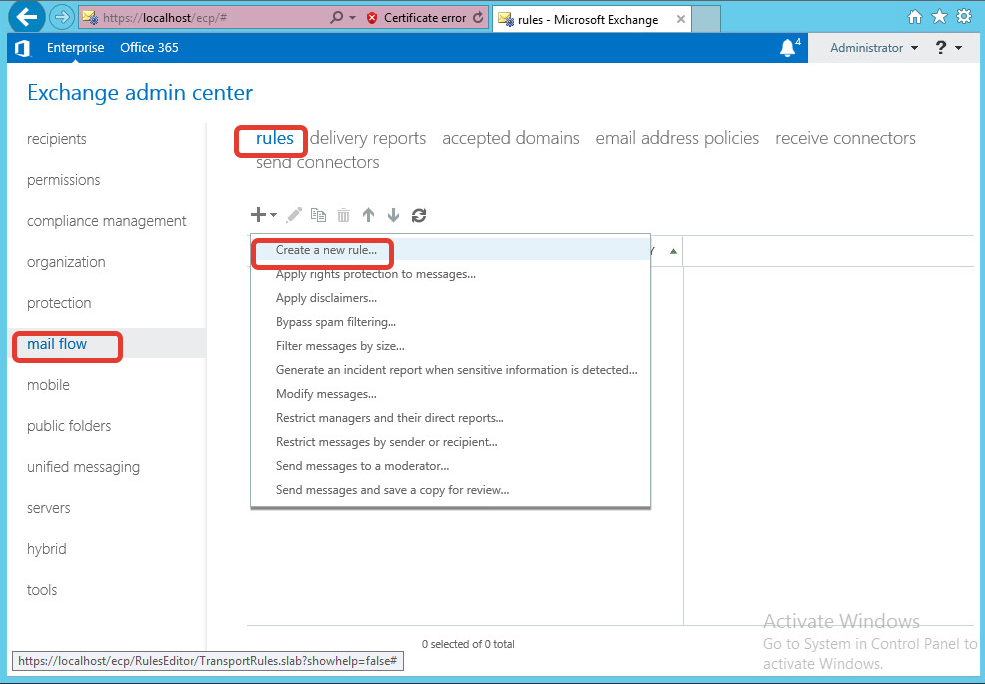This screenshot has width=985, height=684.
Task: Click the Office 365 link in header
Action: [149, 48]
